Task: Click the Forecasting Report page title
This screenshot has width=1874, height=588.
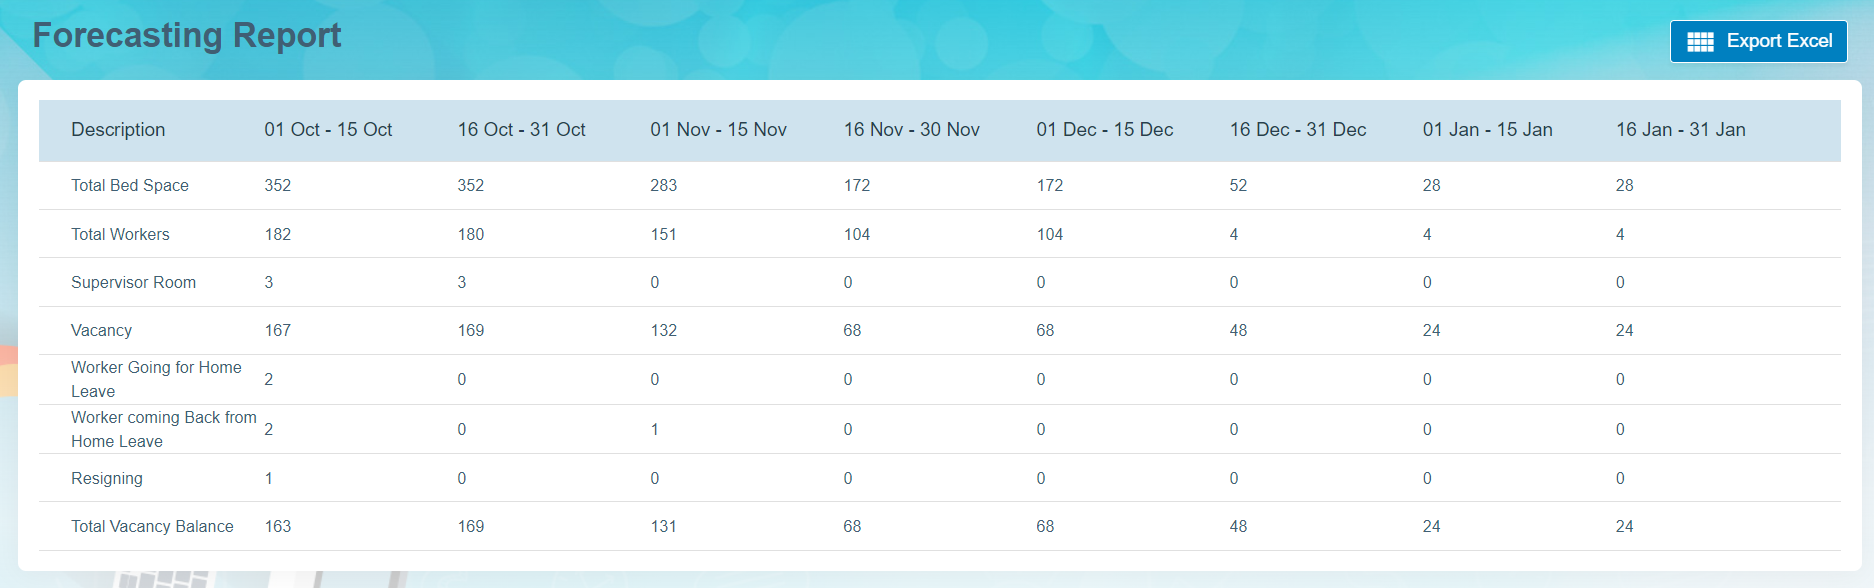Action: [x=187, y=35]
